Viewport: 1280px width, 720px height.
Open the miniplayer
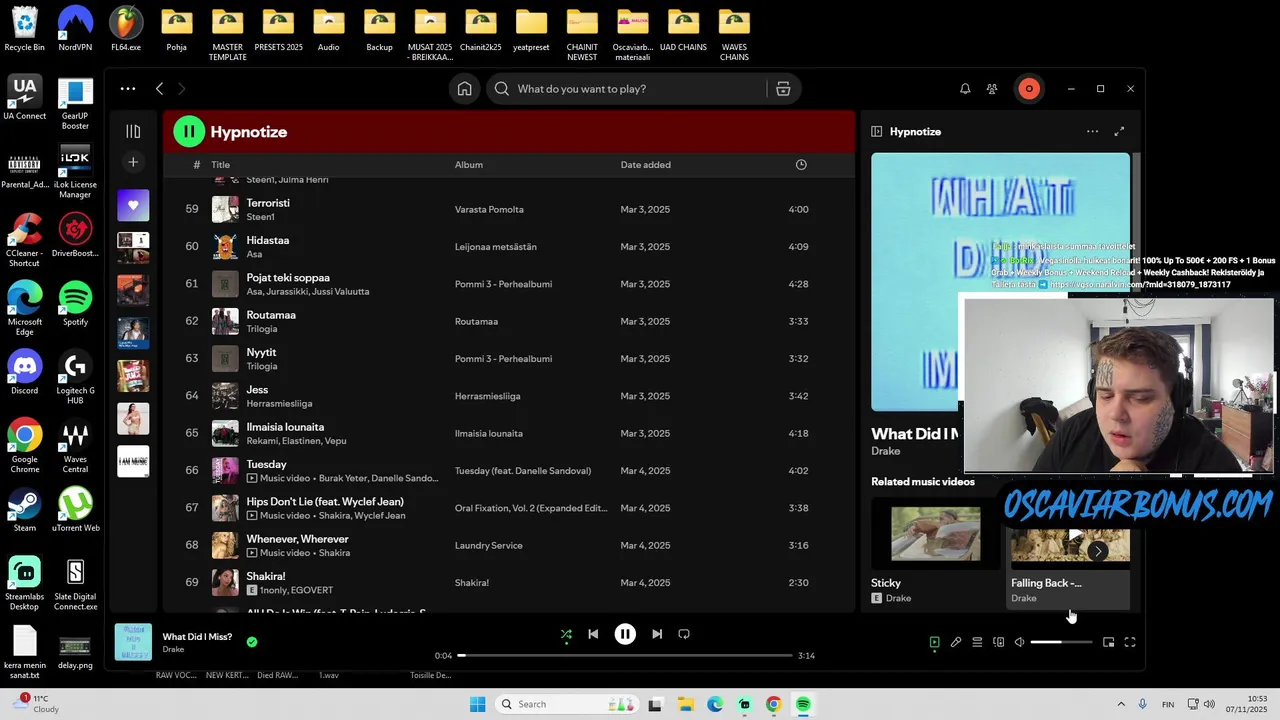point(1108,642)
